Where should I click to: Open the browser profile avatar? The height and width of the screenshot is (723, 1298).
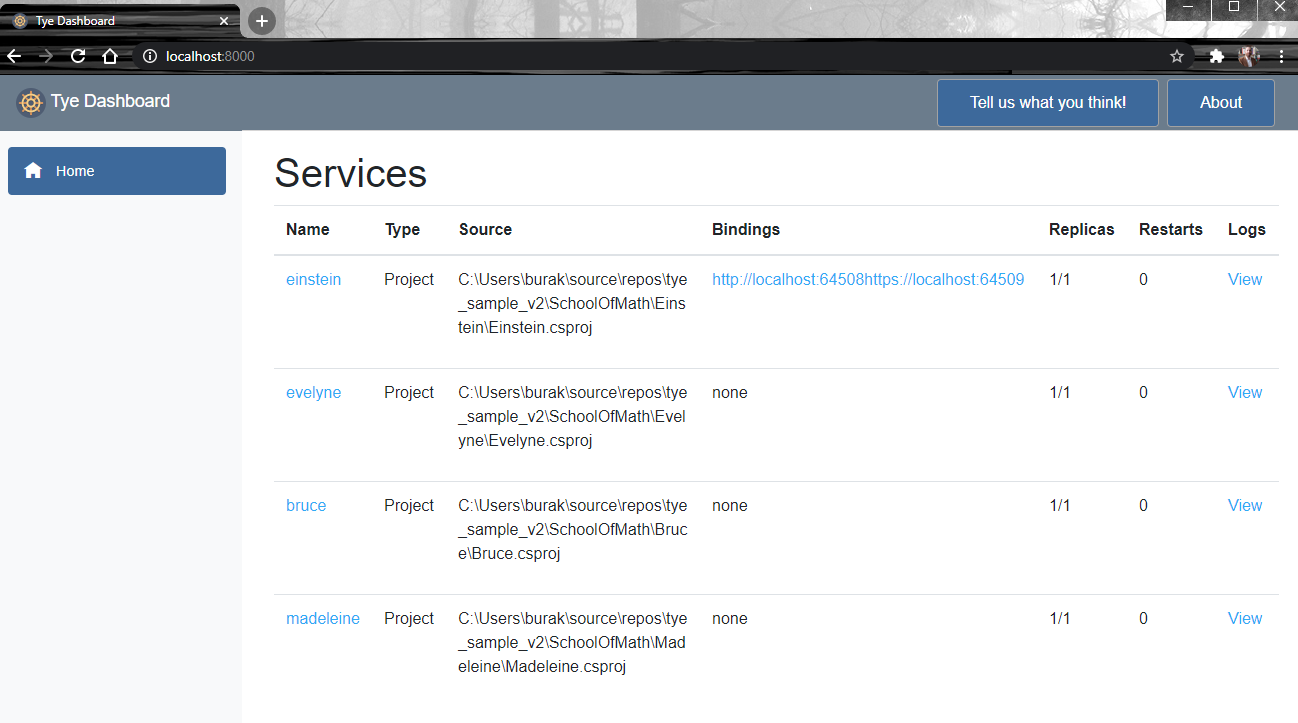1249,56
